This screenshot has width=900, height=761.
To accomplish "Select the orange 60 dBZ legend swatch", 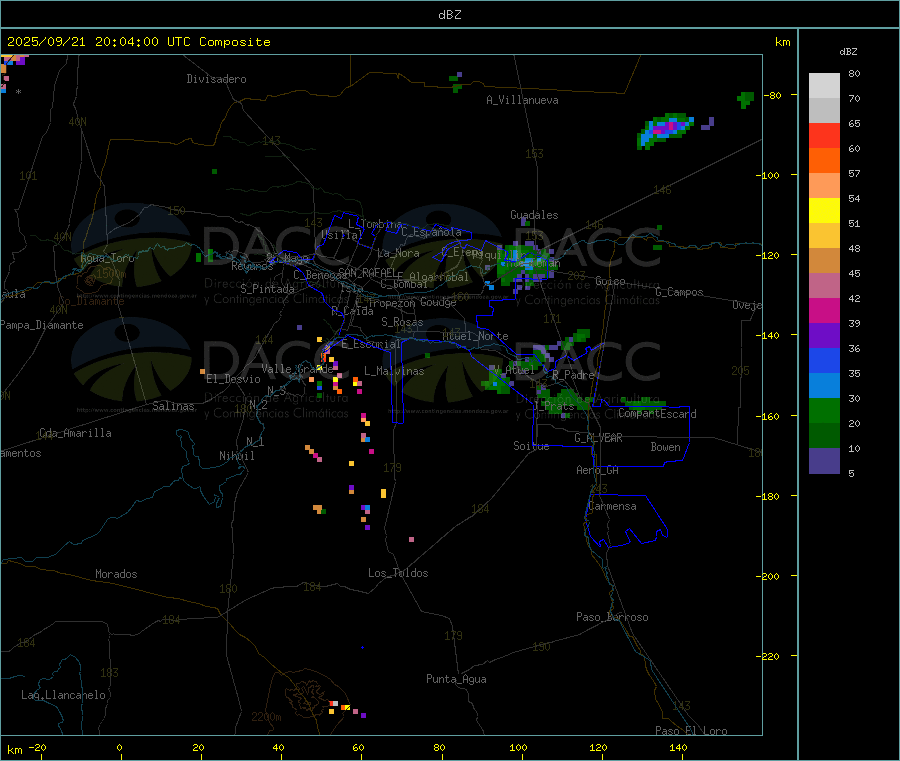I will (824, 161).
